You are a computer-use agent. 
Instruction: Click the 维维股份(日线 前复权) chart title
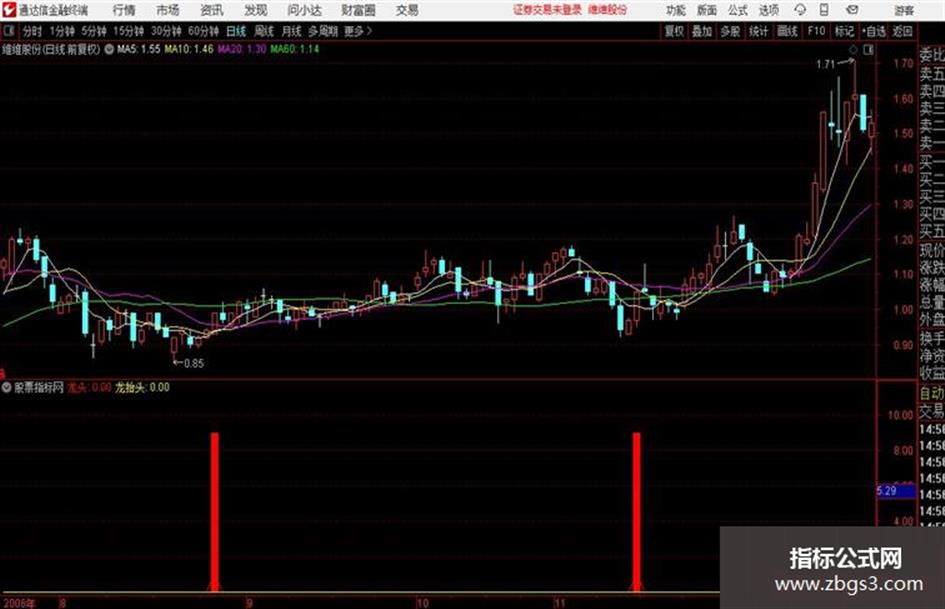51,49
